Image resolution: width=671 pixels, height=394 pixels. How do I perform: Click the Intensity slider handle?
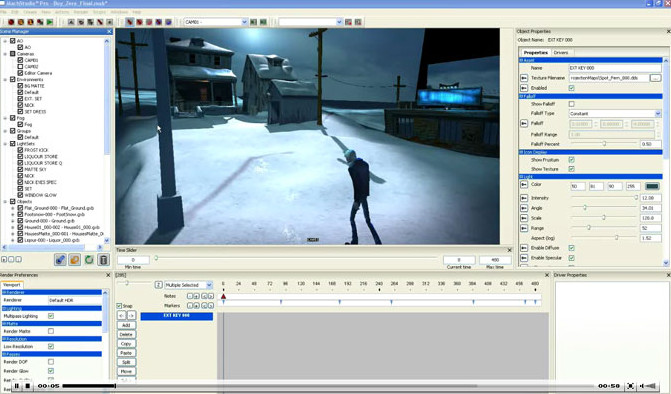(x=636, y=198)
